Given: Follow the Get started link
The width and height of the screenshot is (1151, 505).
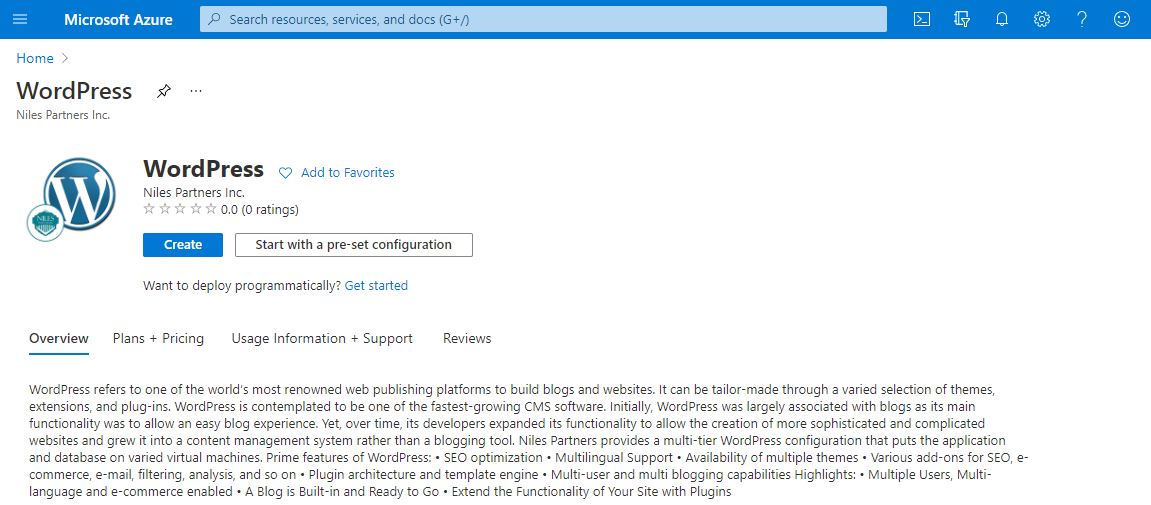Looking at the screenshot, I should pos(376,286).
